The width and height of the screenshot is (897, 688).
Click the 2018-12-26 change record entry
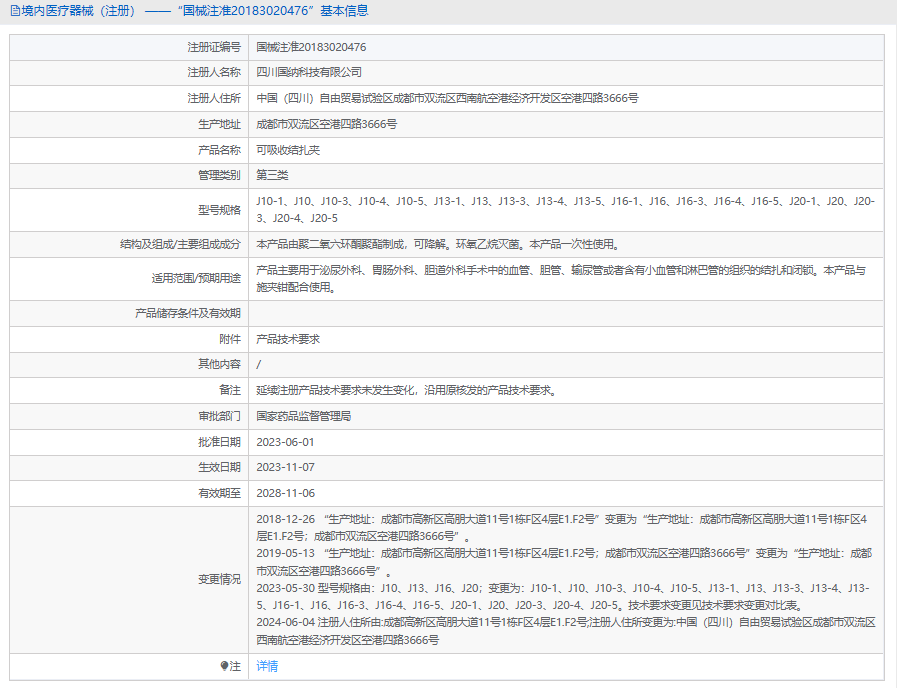click(x=562, y=528)
